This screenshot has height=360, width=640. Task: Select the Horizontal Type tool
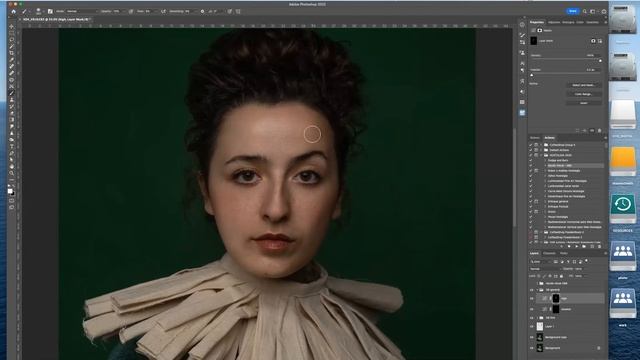(11, 146)
